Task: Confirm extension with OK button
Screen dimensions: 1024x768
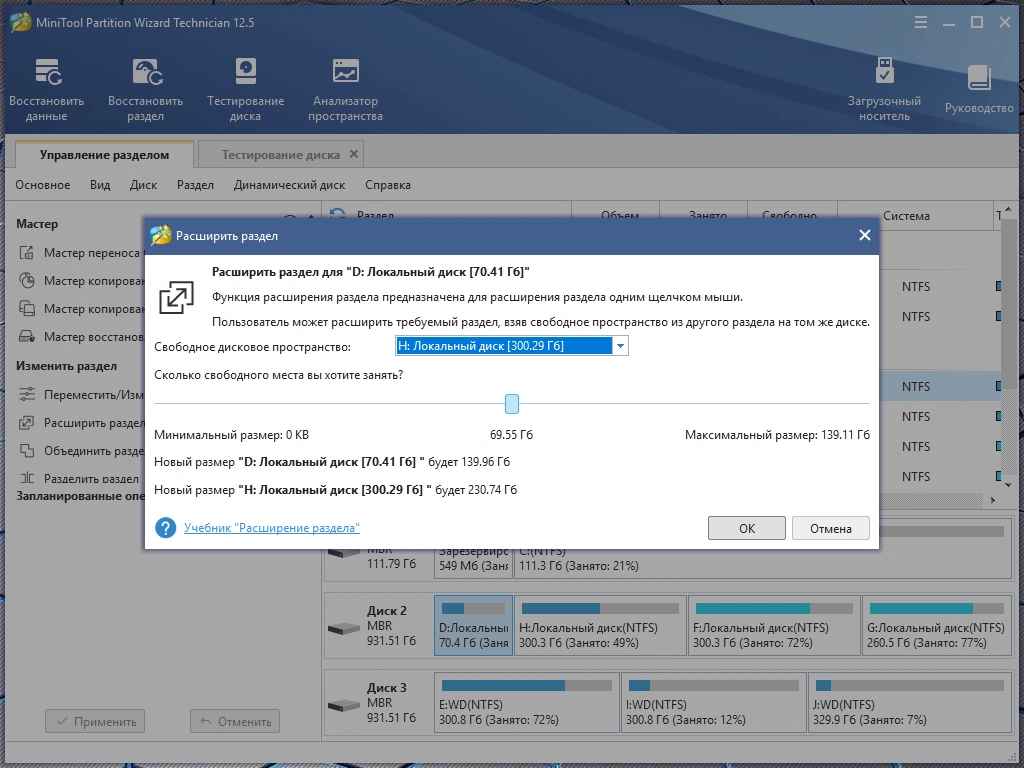Action: pyautogui.click(x=746, y=528)
